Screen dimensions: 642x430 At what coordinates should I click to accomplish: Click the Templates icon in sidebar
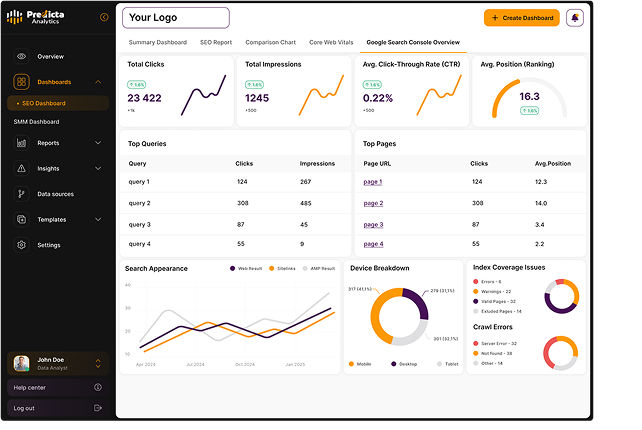click(22, 219)
